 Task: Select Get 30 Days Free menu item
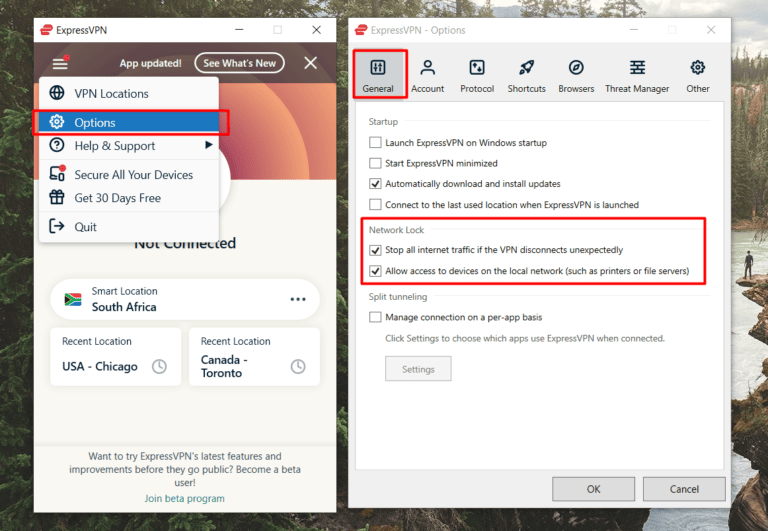coord(128,198)
